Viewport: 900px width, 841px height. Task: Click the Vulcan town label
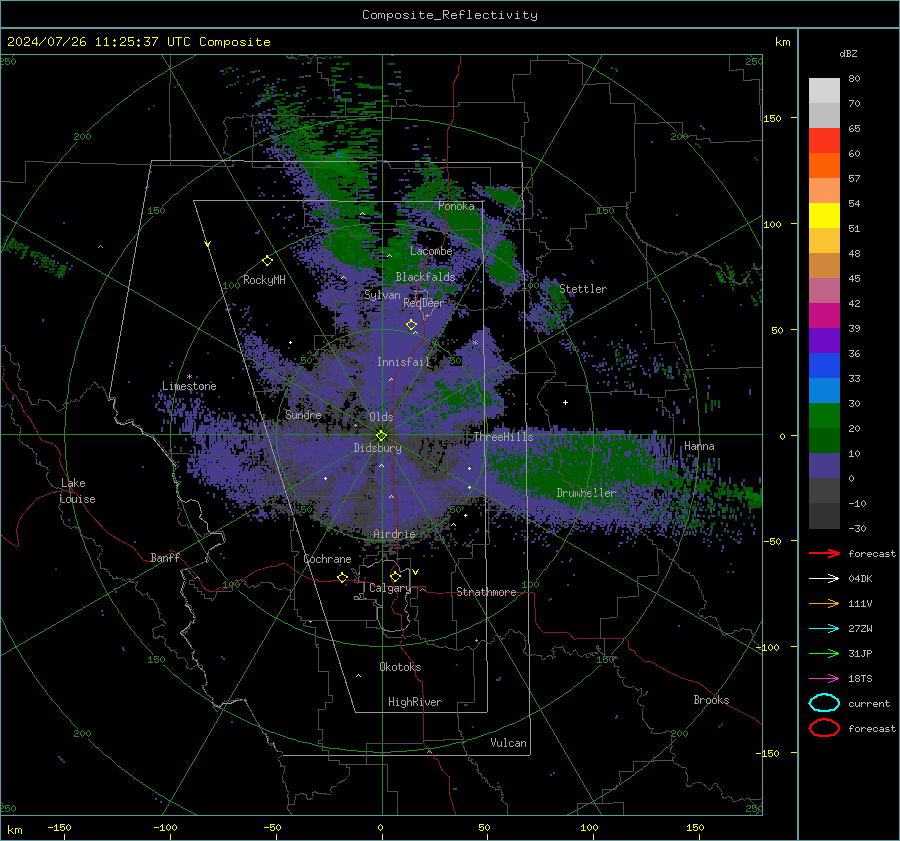[x=508, y=743]
